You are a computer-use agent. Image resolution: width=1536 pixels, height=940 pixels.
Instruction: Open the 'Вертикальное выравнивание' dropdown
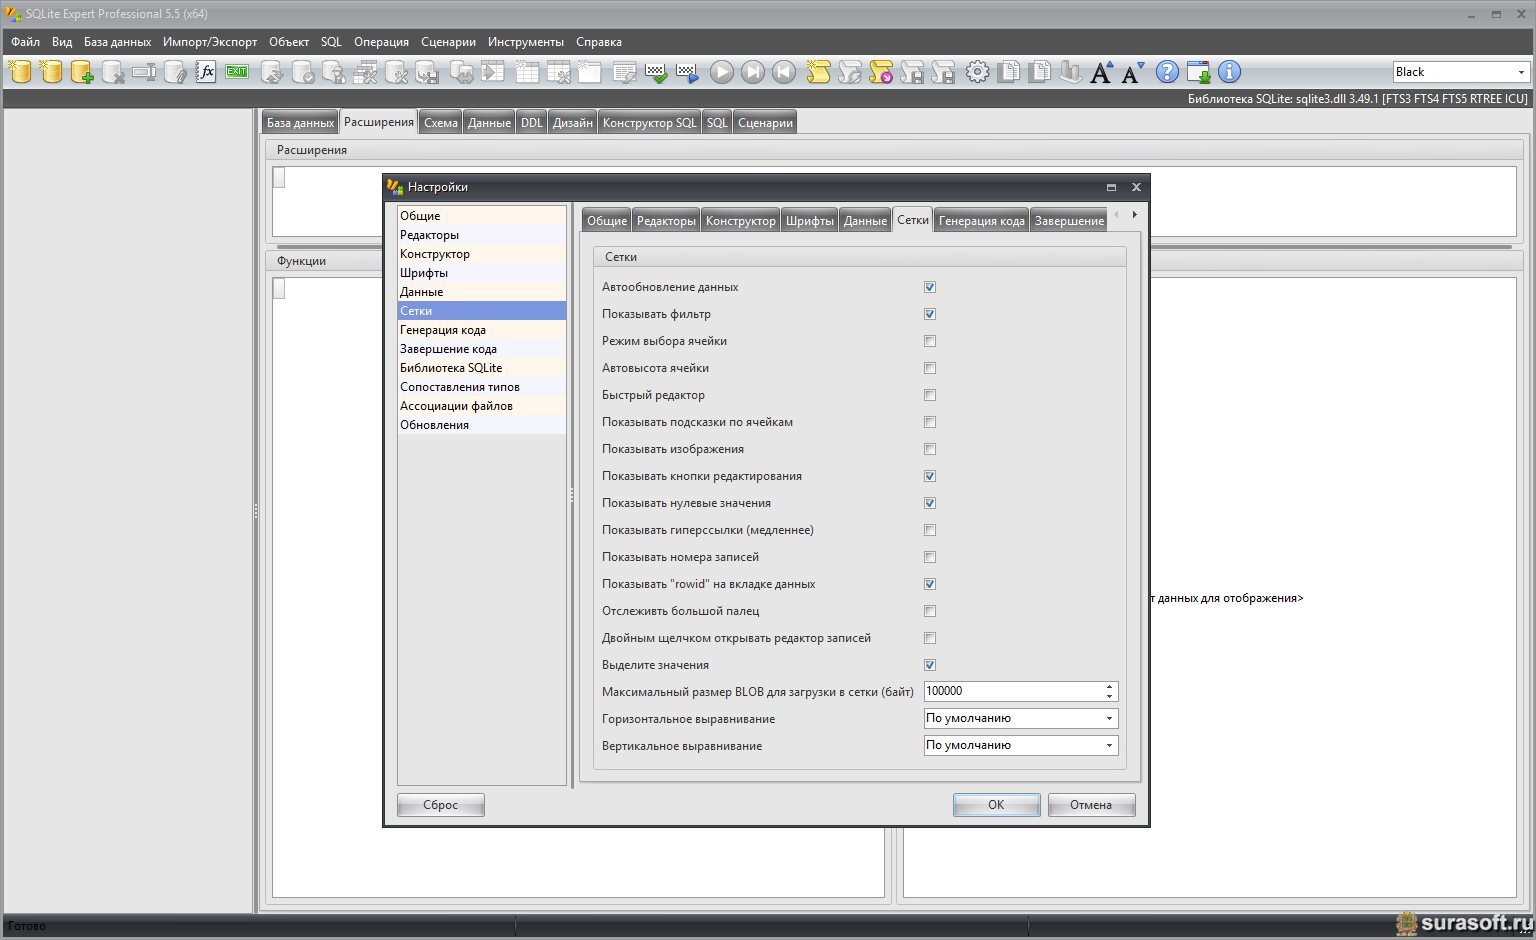[1020, 745]
